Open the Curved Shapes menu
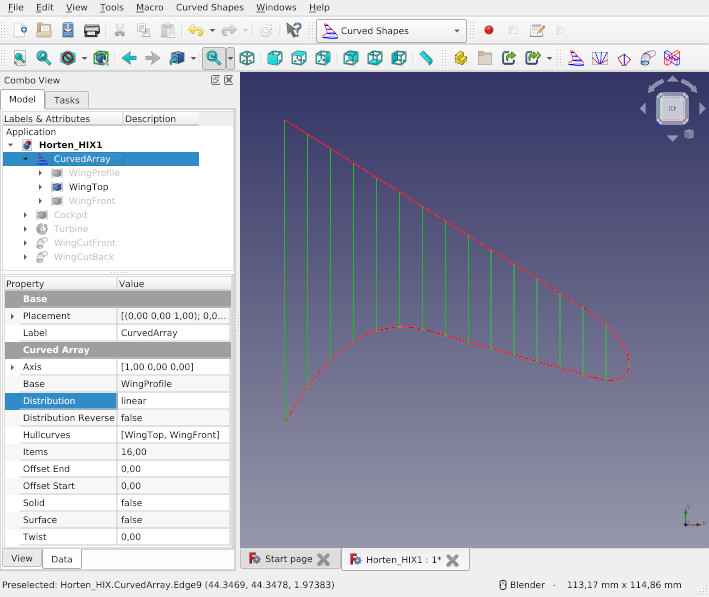The width and height of the screenshot is (709, 597). [210, 7]
